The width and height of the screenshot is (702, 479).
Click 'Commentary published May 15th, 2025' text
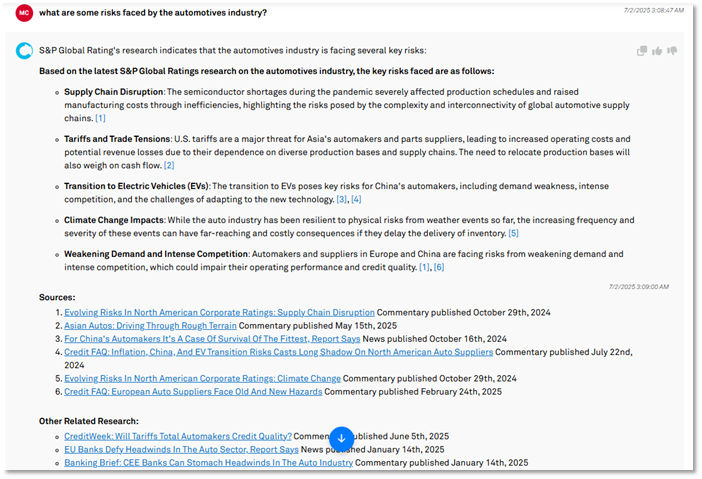(x=318, y=325)
